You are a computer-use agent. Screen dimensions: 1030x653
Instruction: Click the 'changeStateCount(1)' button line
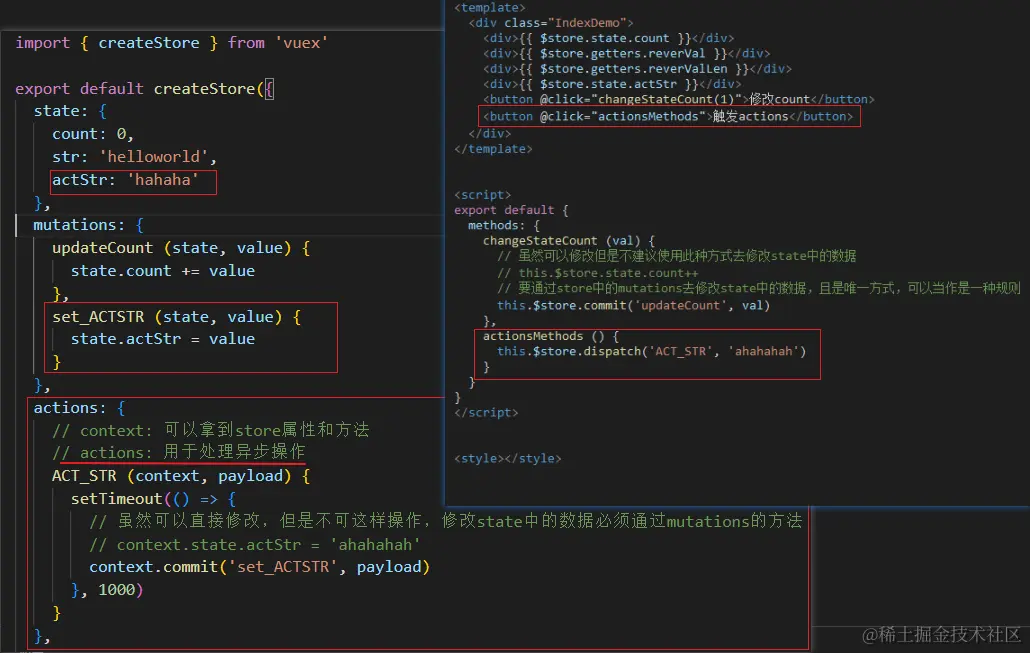coord(679,99)
